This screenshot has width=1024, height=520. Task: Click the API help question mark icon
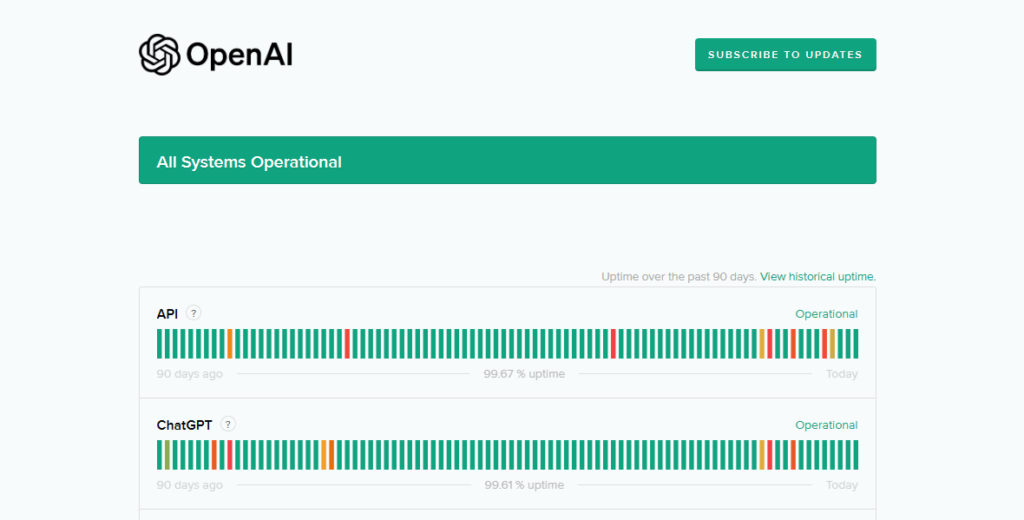coord(193,313)
